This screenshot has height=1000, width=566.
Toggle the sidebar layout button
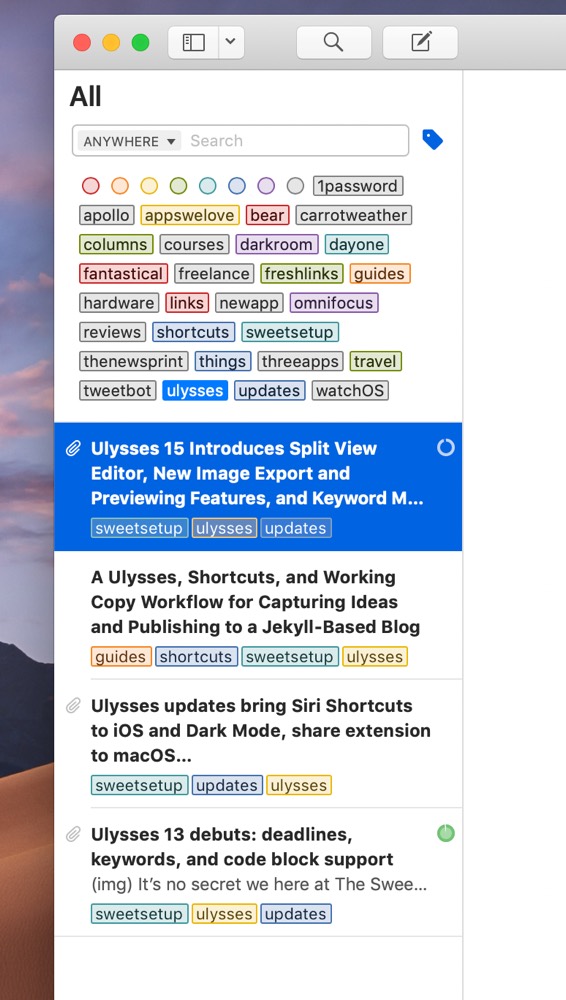tap(193, 43)
